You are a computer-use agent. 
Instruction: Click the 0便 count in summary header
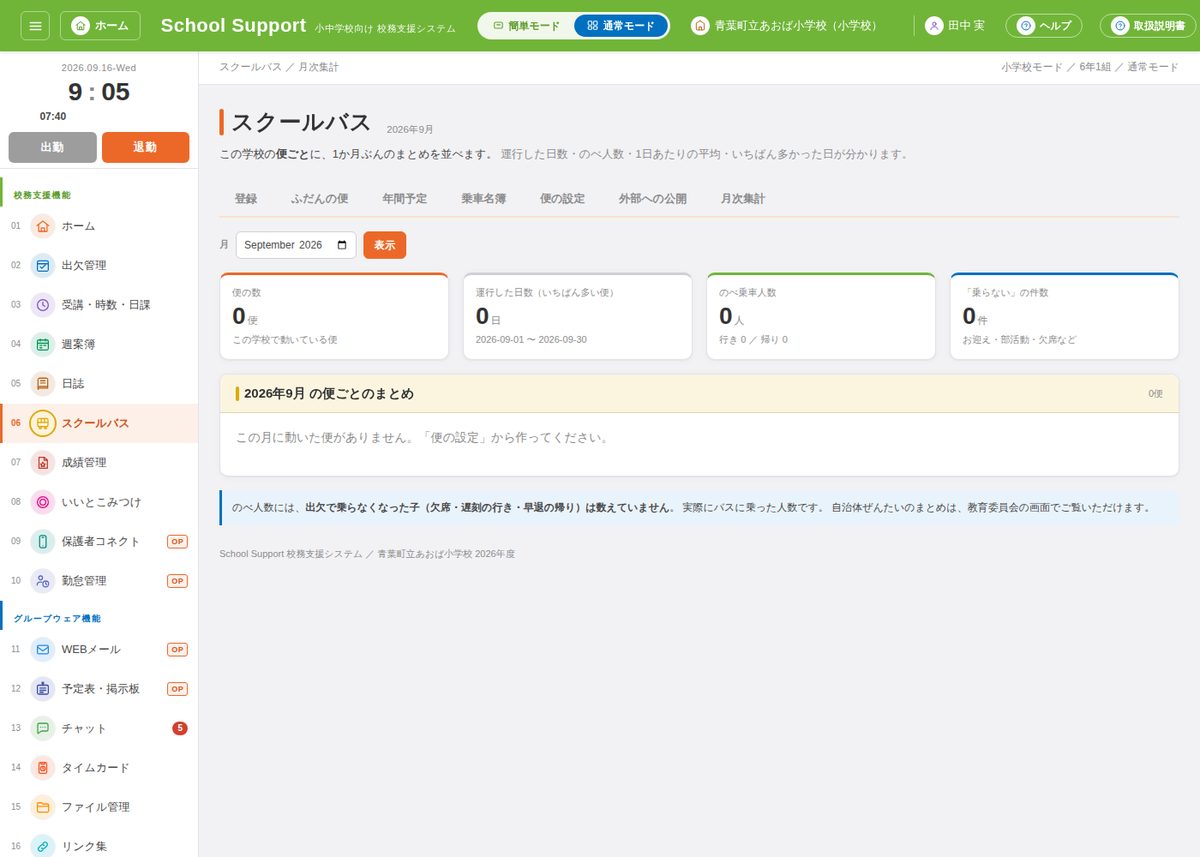[1155, 394]
